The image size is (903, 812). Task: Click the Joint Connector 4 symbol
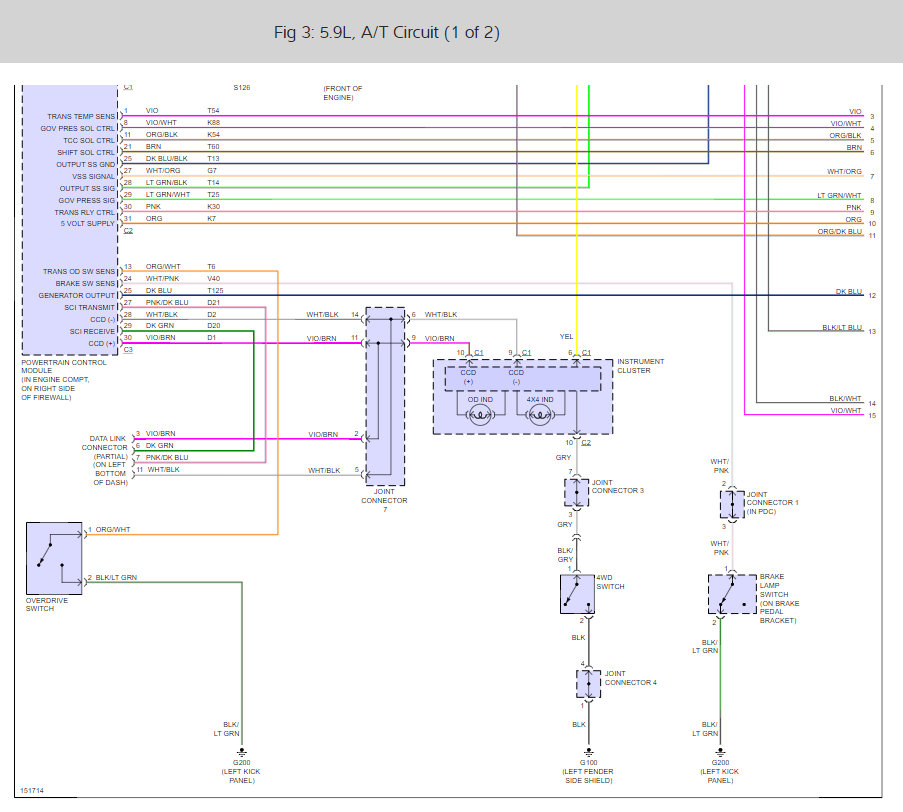click(588, 684)
